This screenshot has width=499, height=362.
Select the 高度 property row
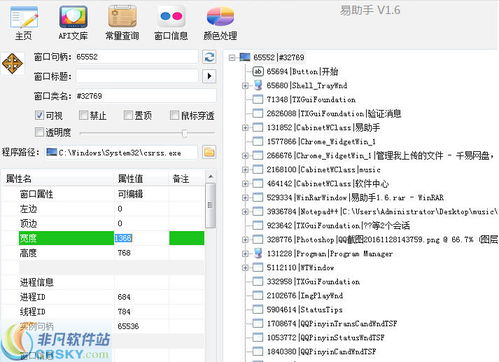click(x=103, y=253)
